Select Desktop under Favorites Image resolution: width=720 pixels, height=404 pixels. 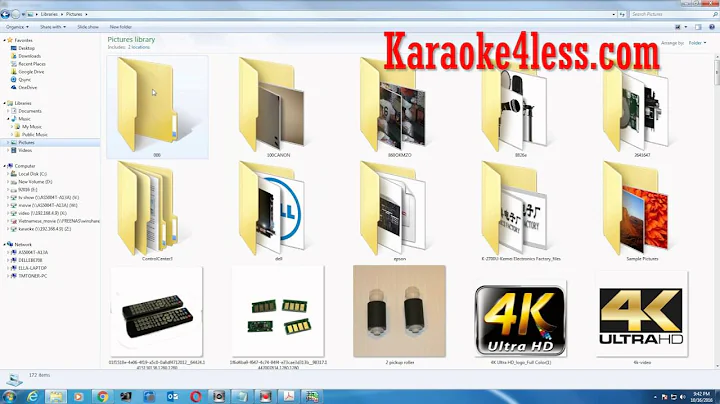click(x=26, y=48)
